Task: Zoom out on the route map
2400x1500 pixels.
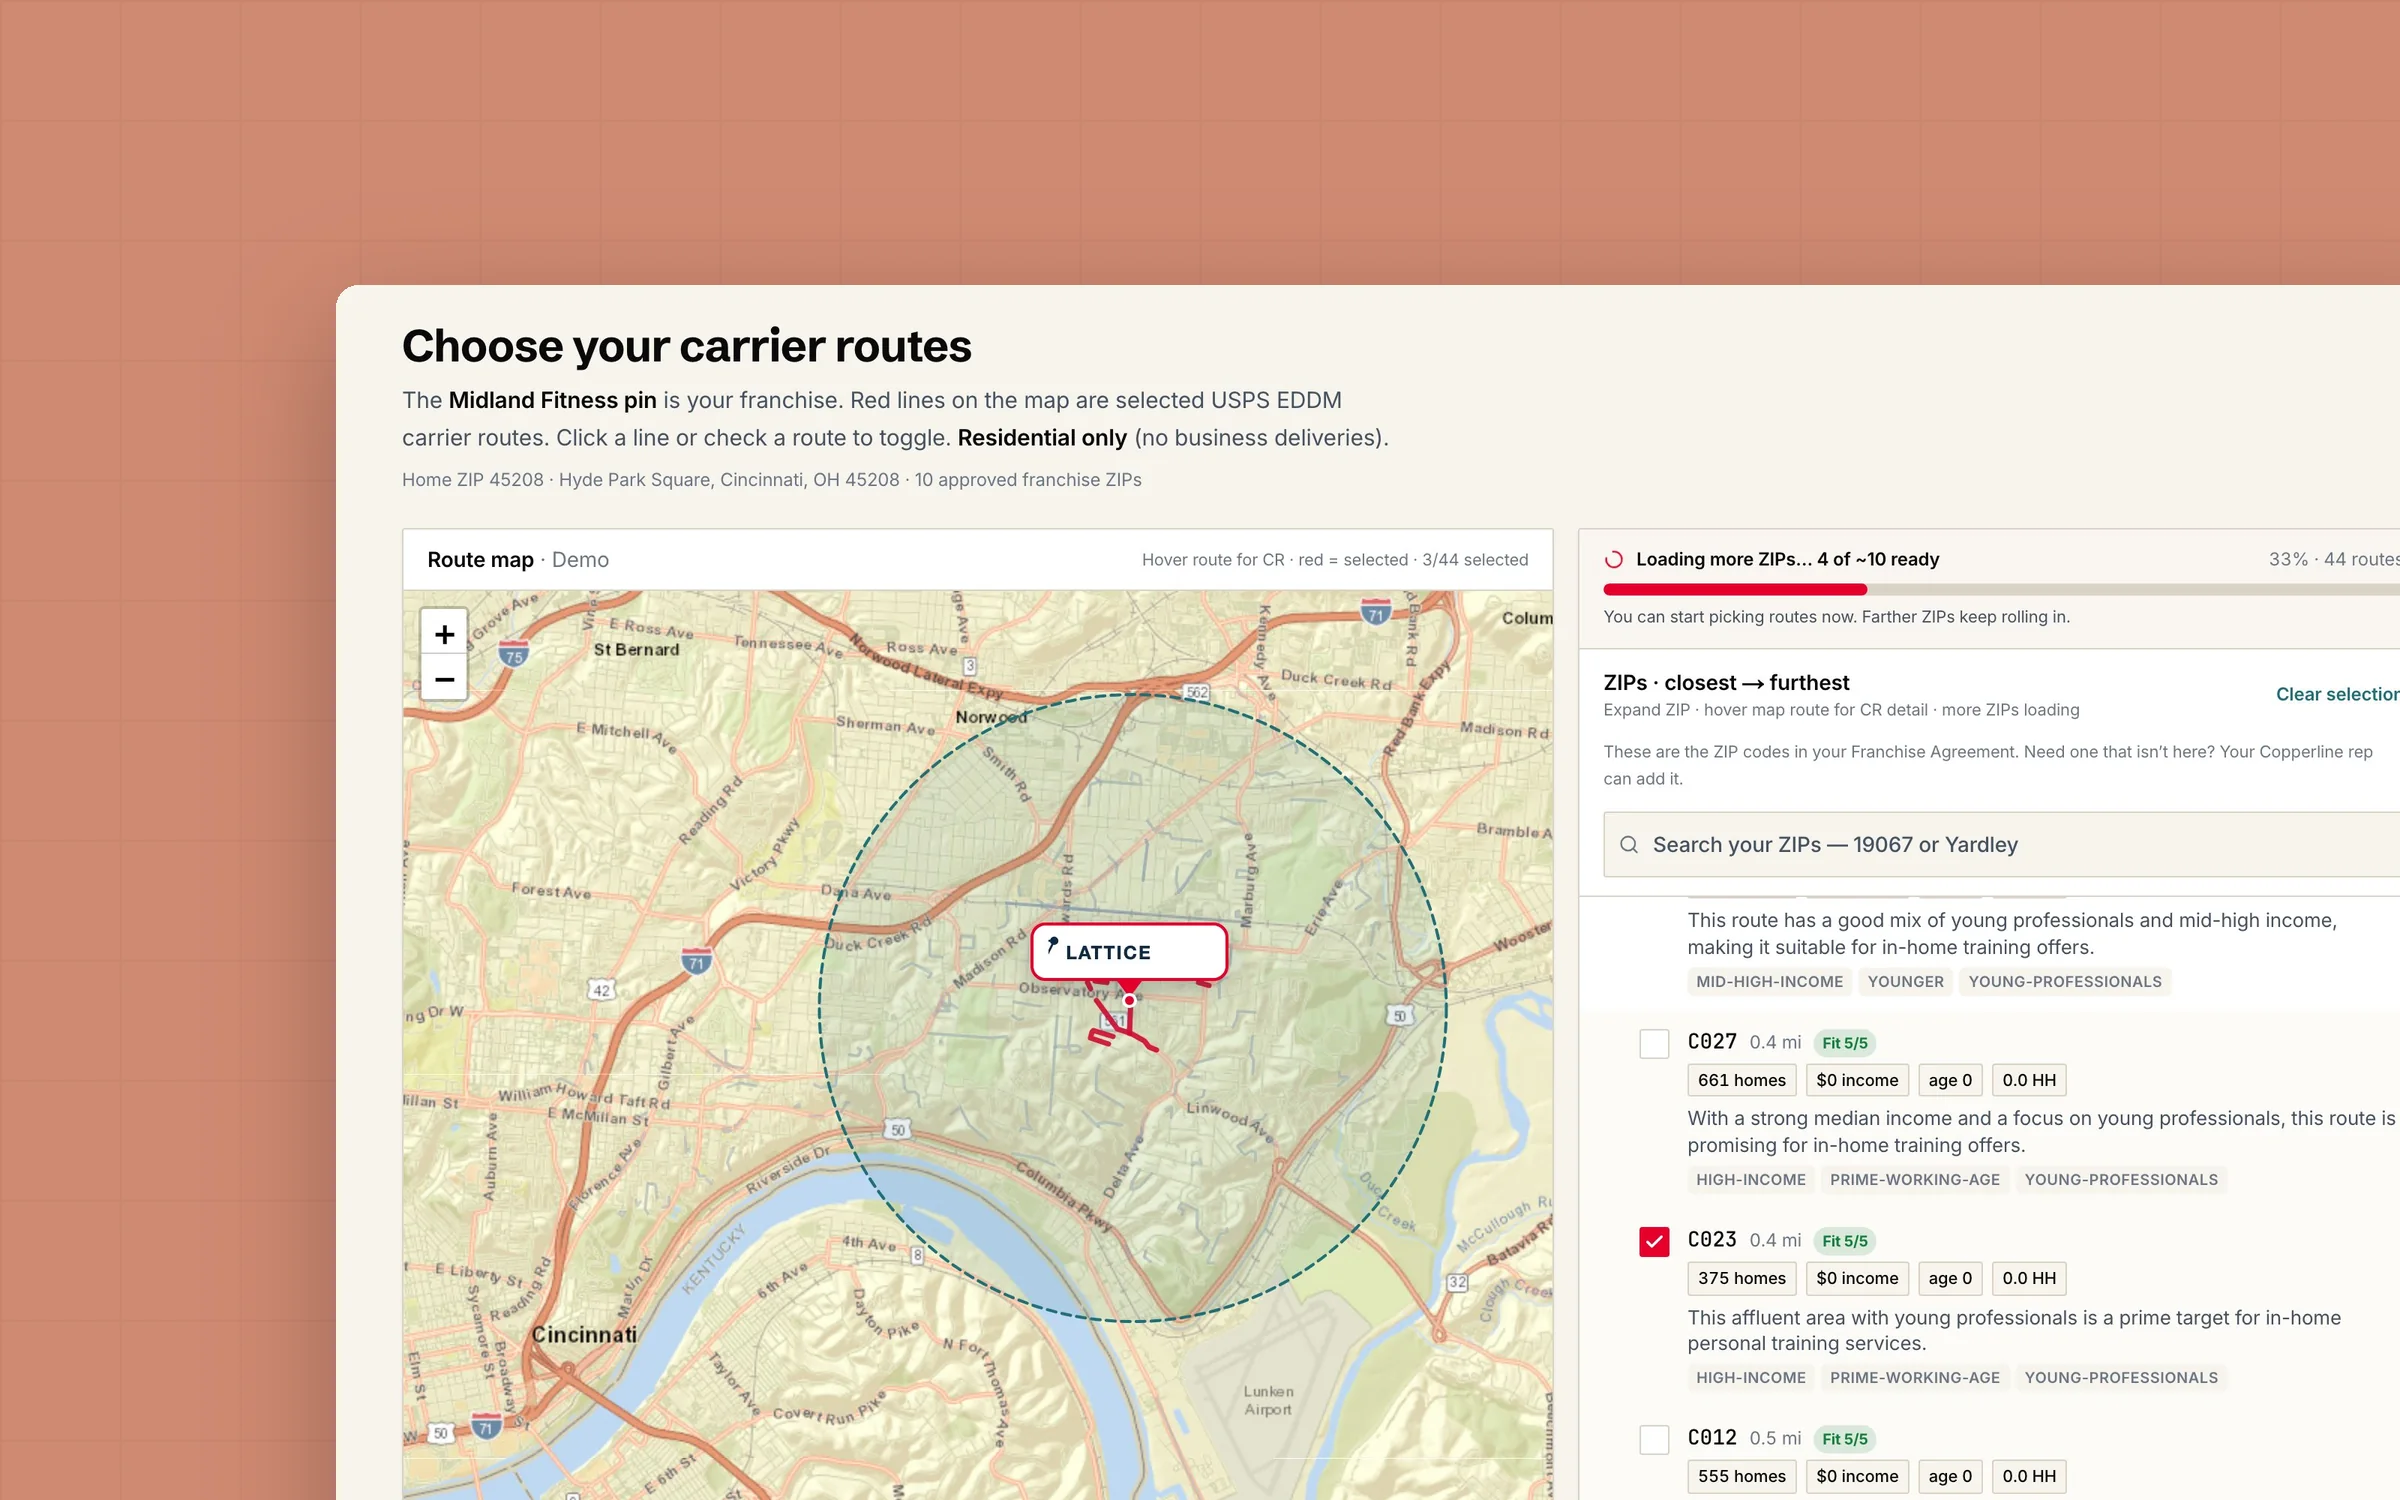Action: pyautogui.click(x=444, y=679)
